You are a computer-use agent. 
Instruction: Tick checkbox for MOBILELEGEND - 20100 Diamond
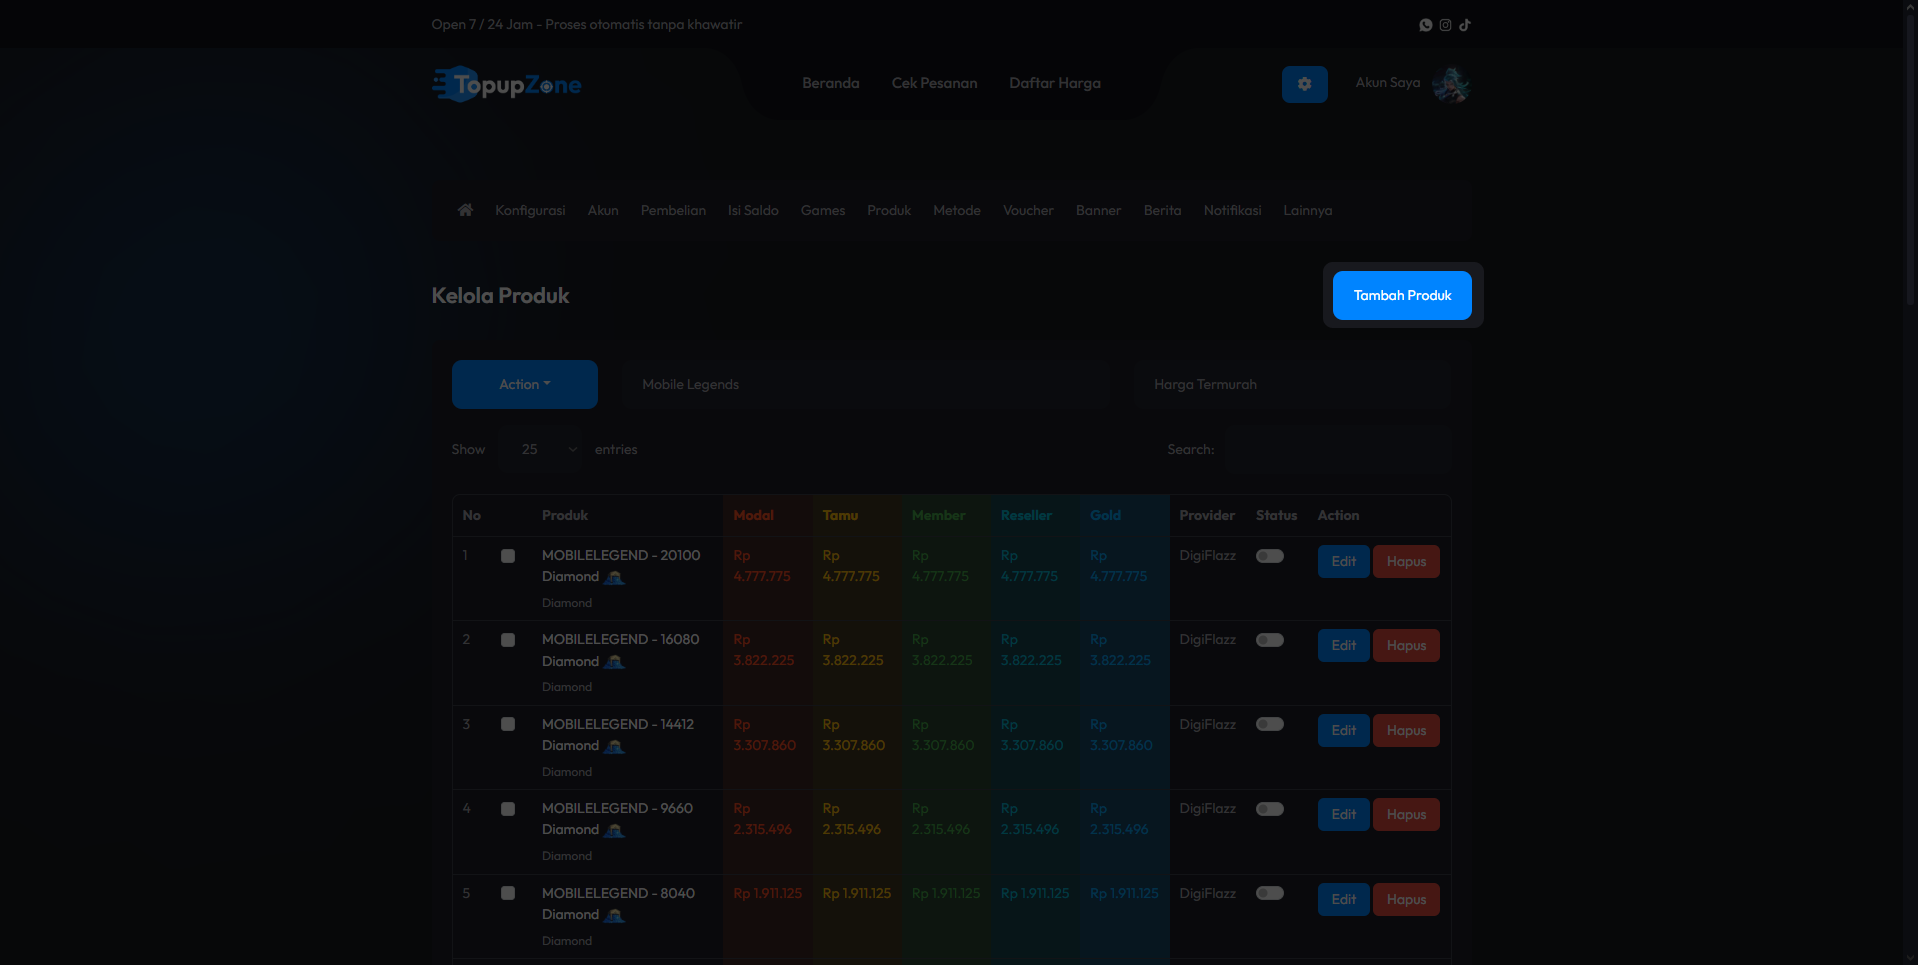[508, 556]
